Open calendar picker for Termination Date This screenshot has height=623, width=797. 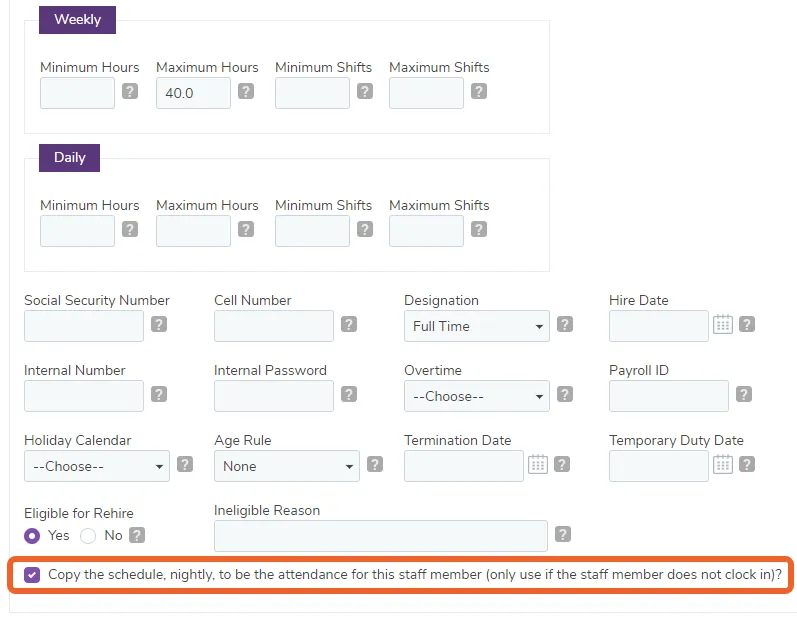click(537, 464)
